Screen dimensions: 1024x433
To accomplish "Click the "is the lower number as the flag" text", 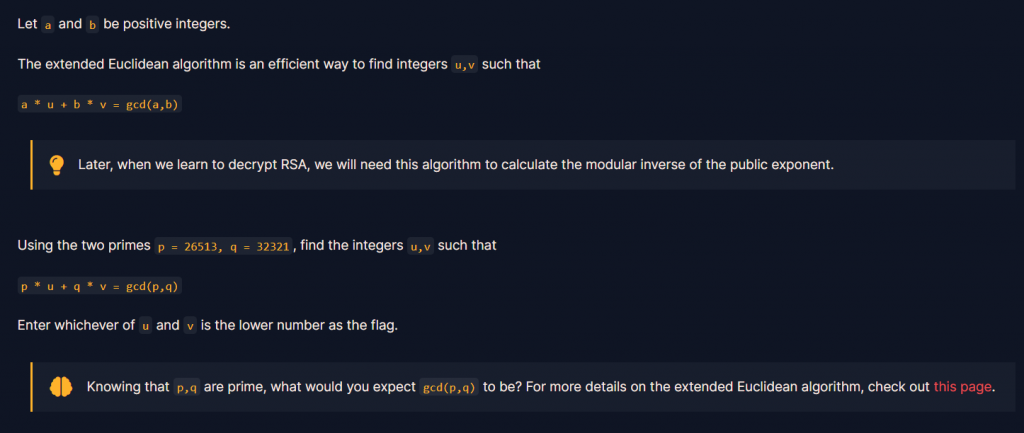I will pyautogui.click(x=299, y=325).
